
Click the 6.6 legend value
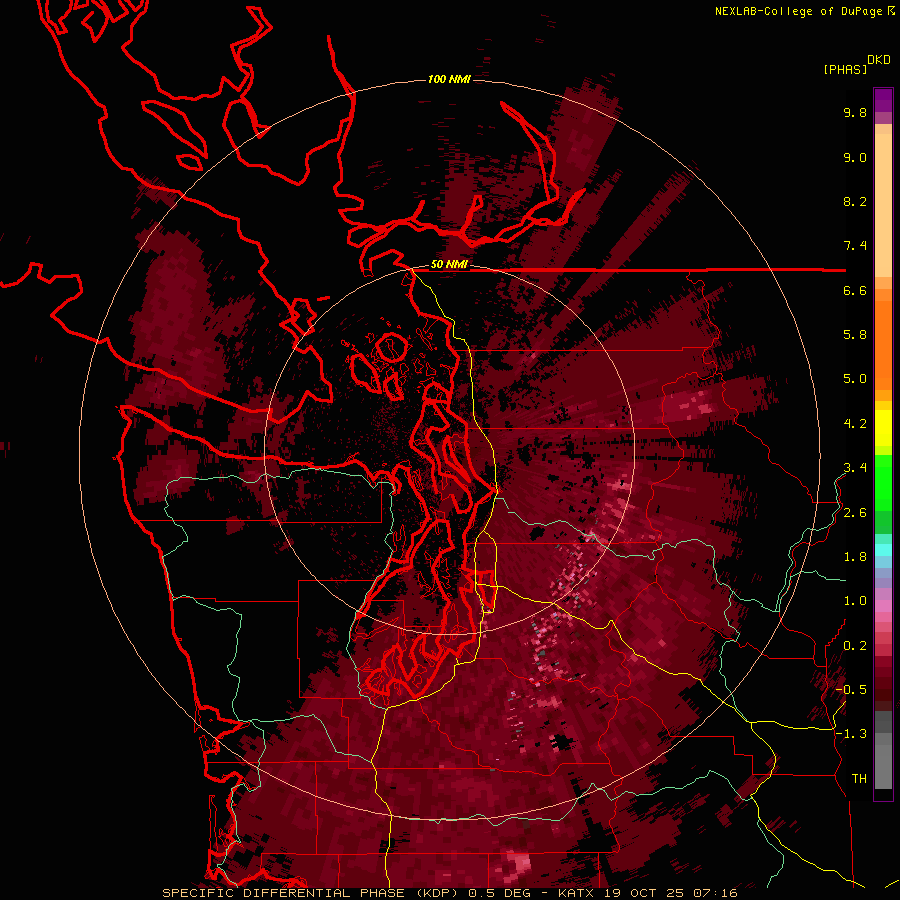coord(855,290)
